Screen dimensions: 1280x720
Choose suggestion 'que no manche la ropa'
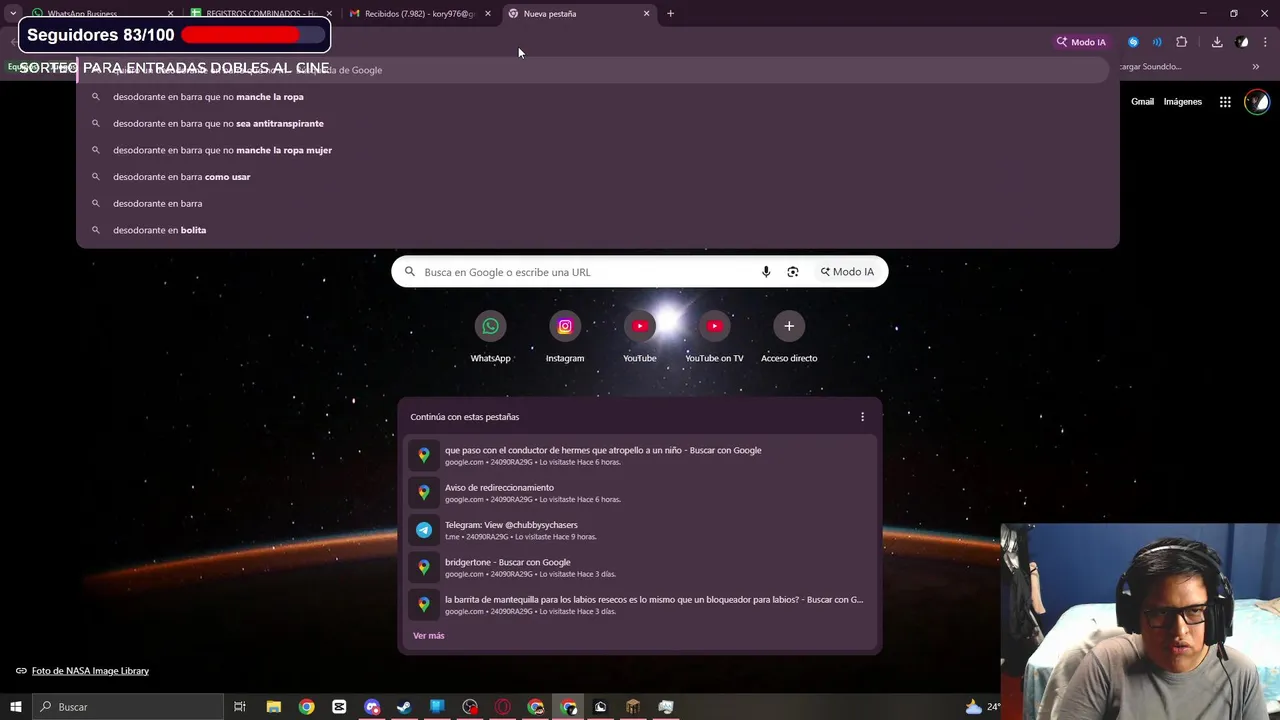[x=598, y=97]
